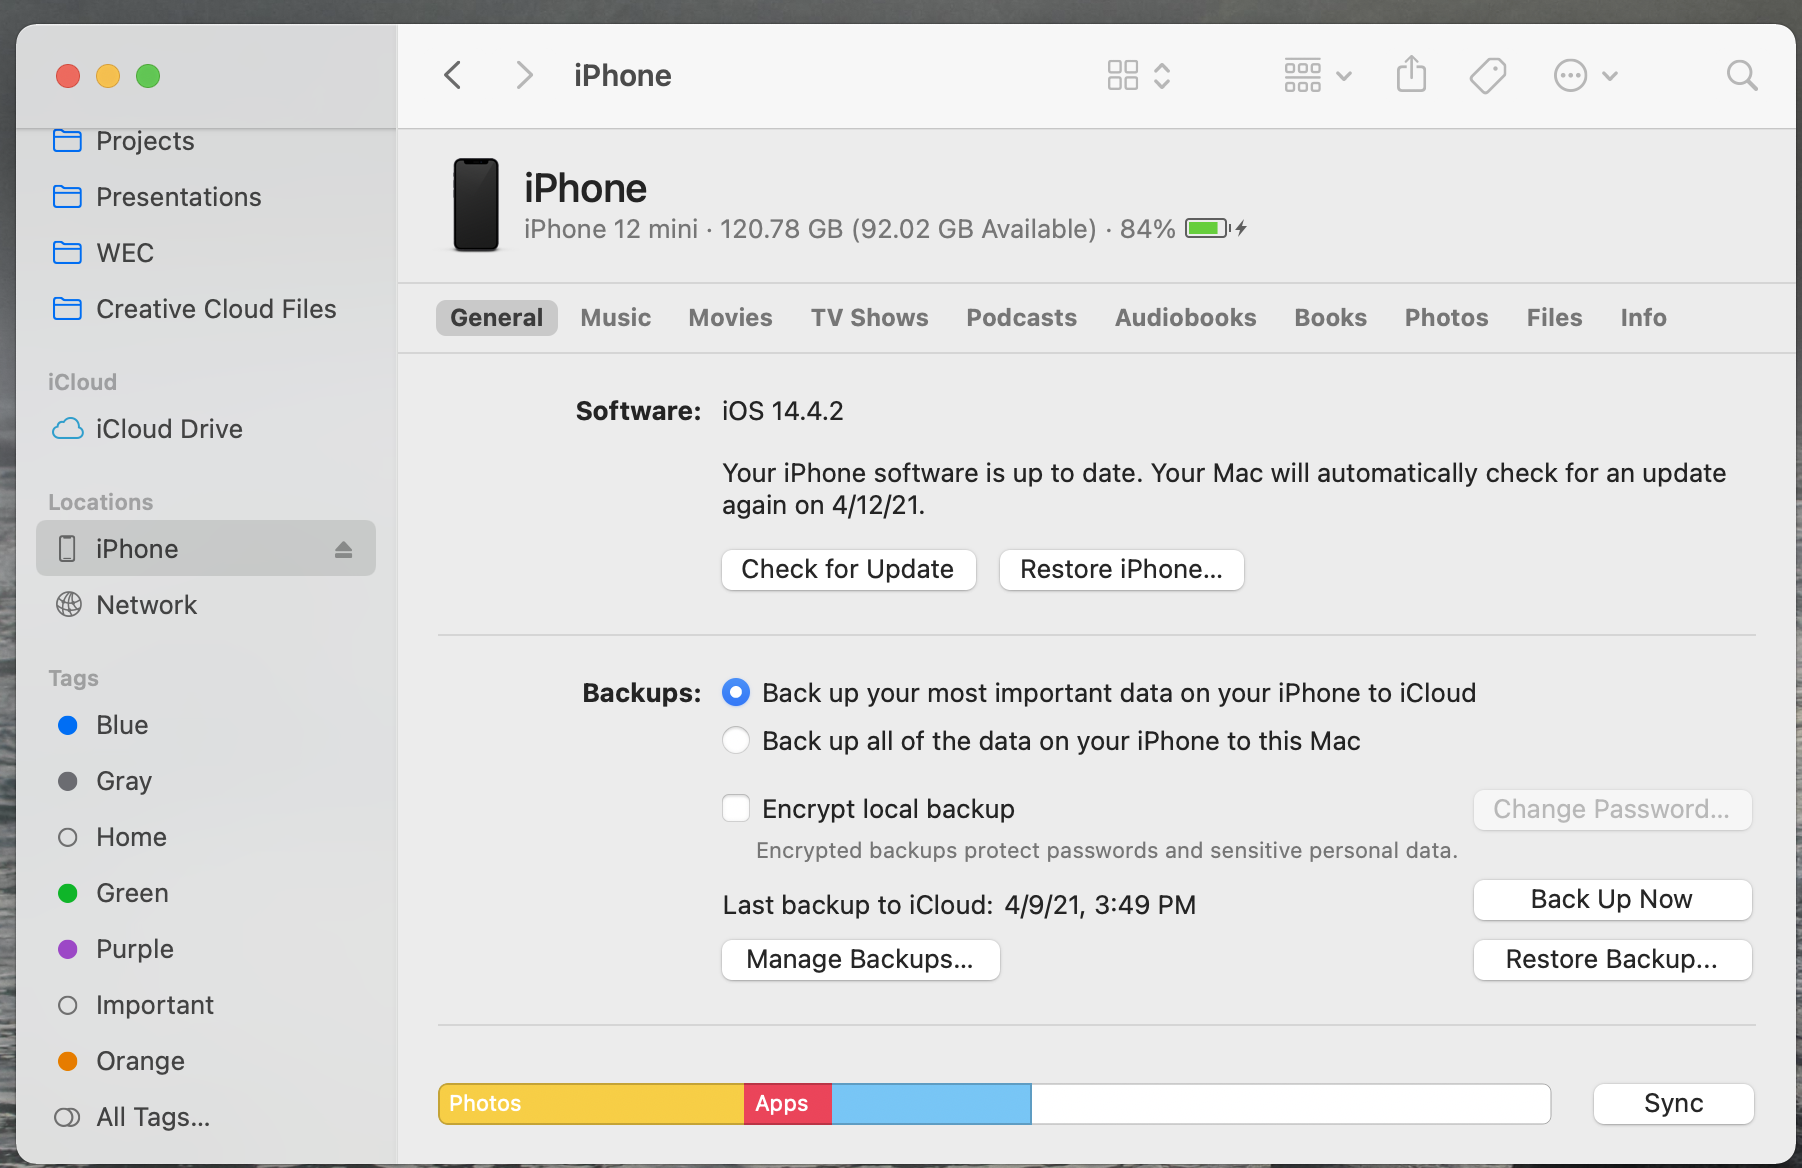Eject the iPhone from the sidebar
This screenshot has height=1168, width=1802.
click(x=343, y=549)
